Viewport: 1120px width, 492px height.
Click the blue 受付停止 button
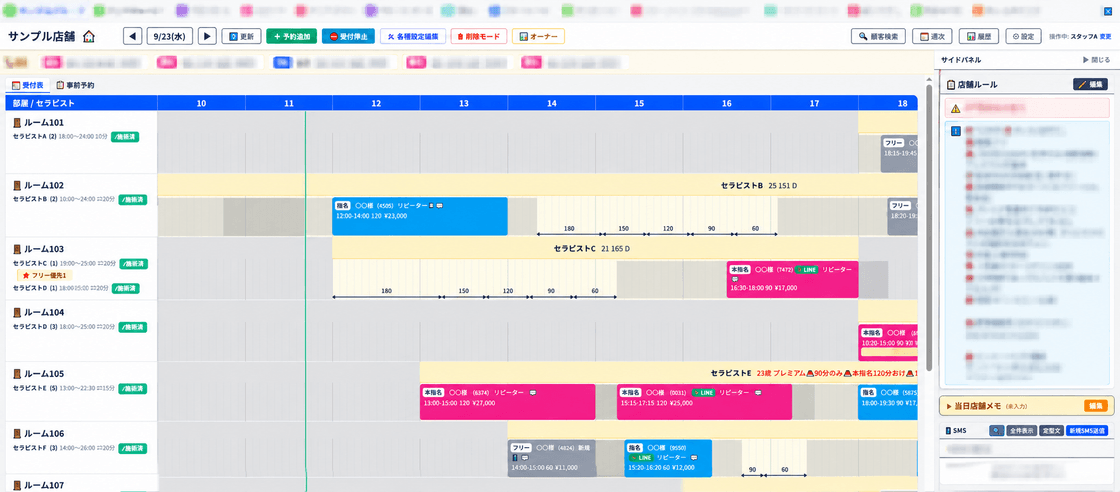click(x=348, y=36)
